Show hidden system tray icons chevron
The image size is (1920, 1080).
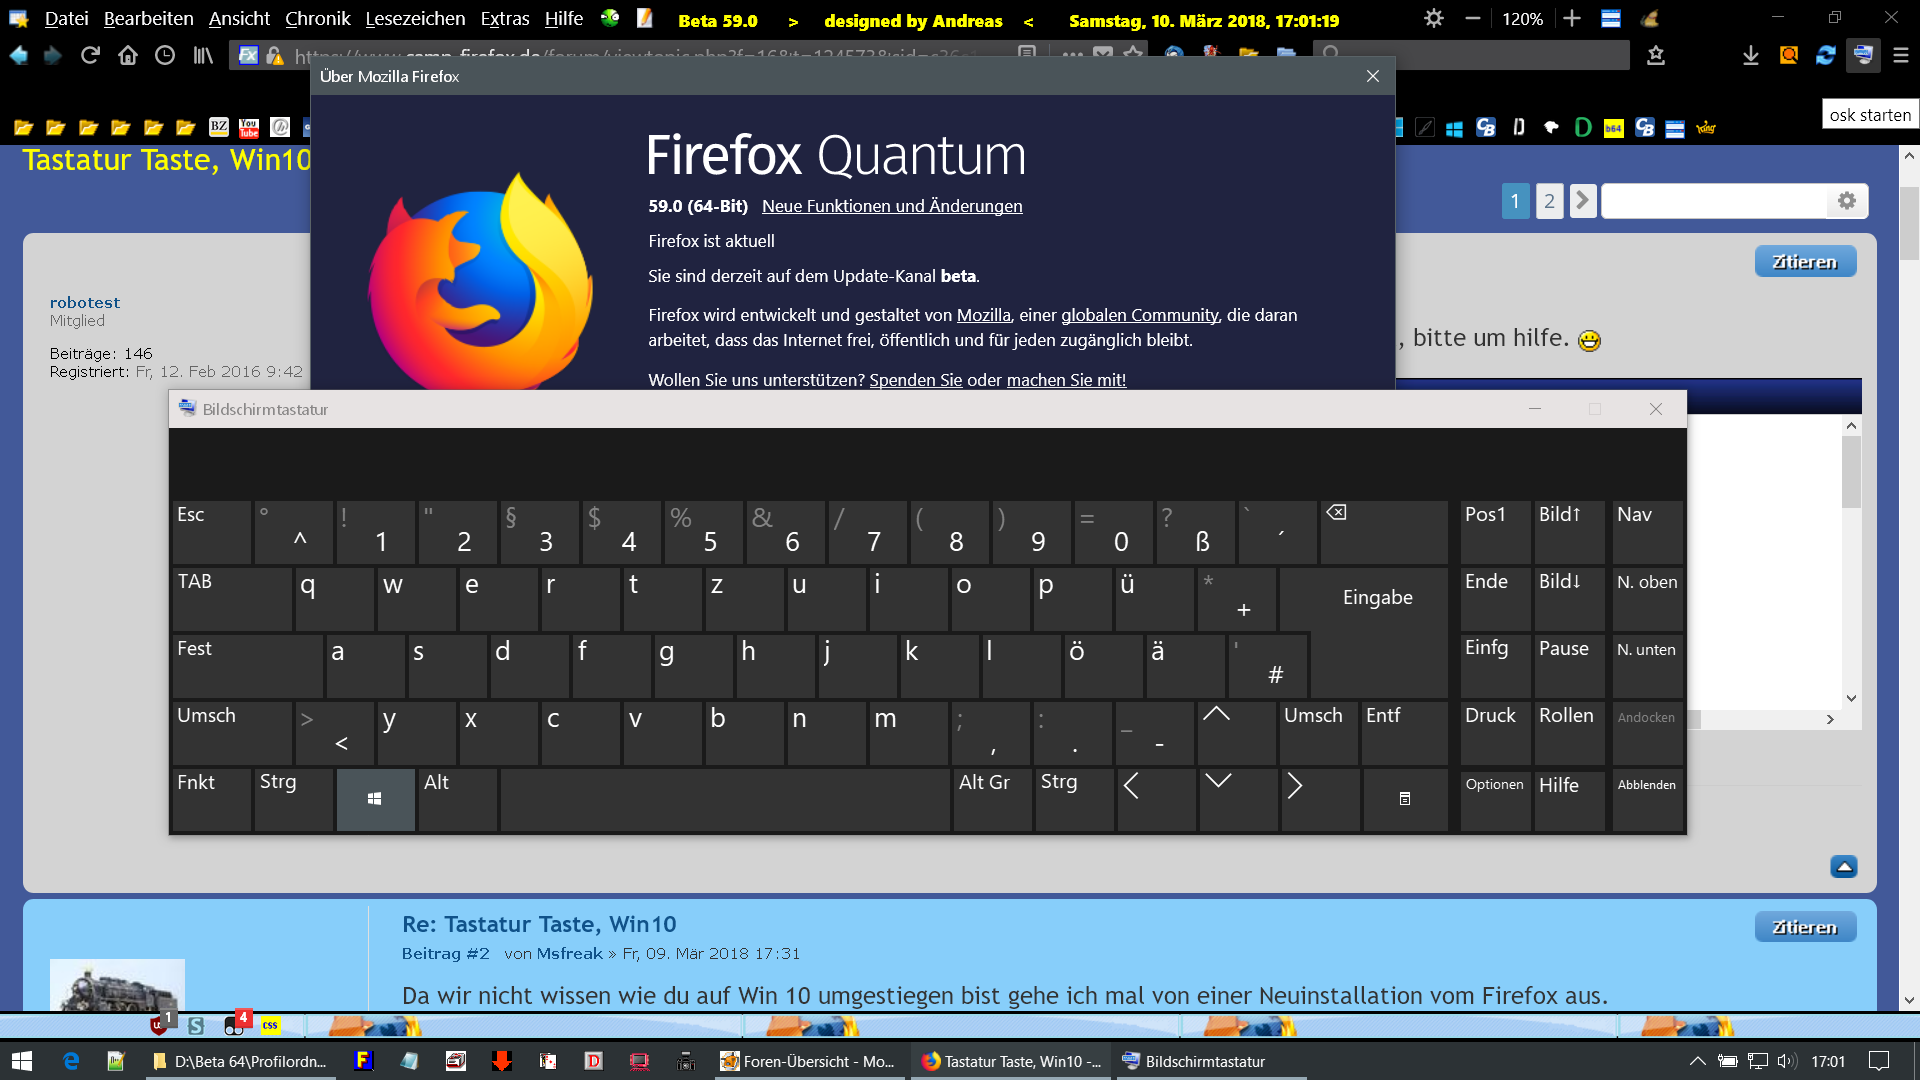[x=1697, y=1061]
